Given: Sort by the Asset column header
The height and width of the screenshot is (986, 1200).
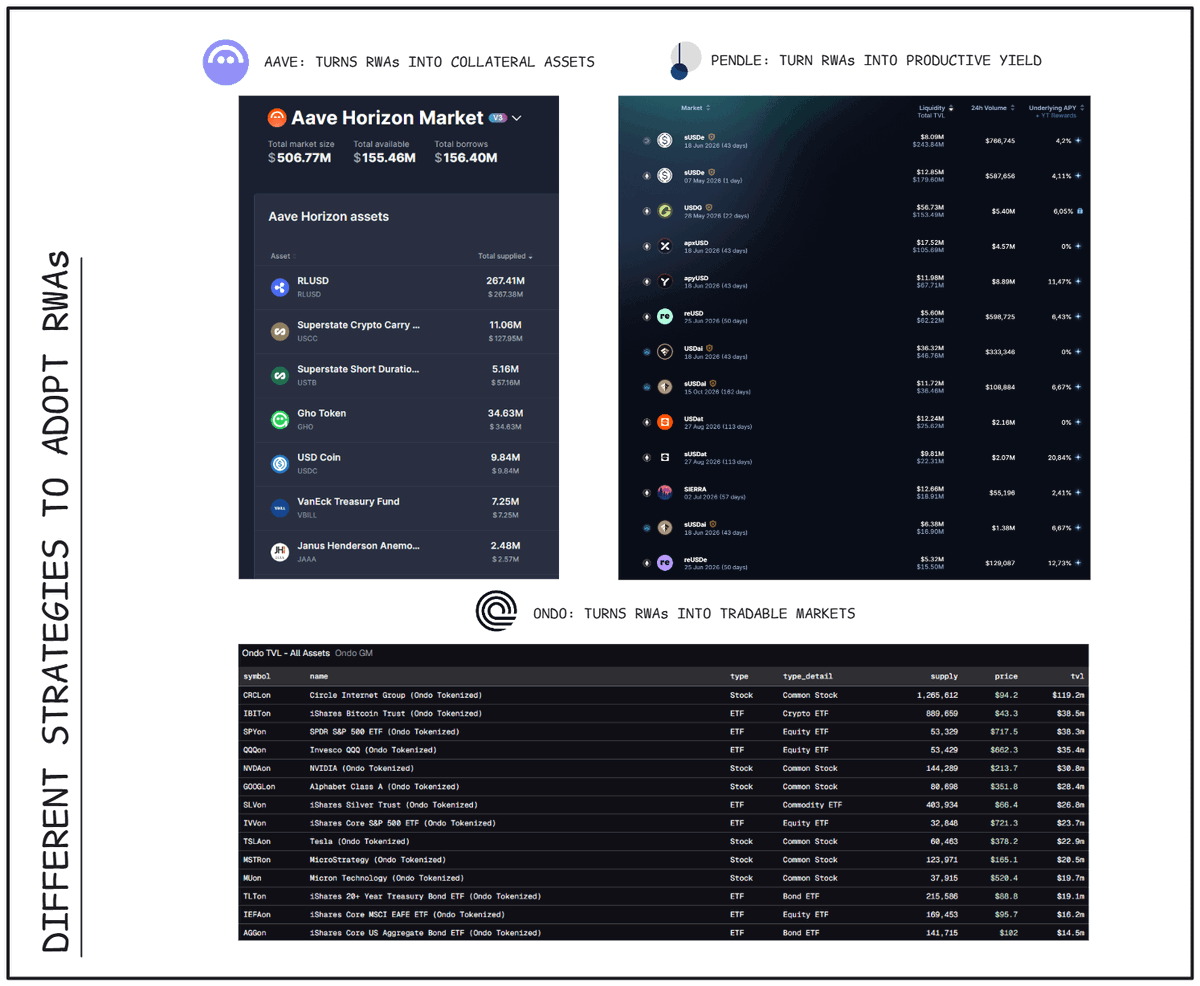Looking at the screenshot, I should point(283,256).
